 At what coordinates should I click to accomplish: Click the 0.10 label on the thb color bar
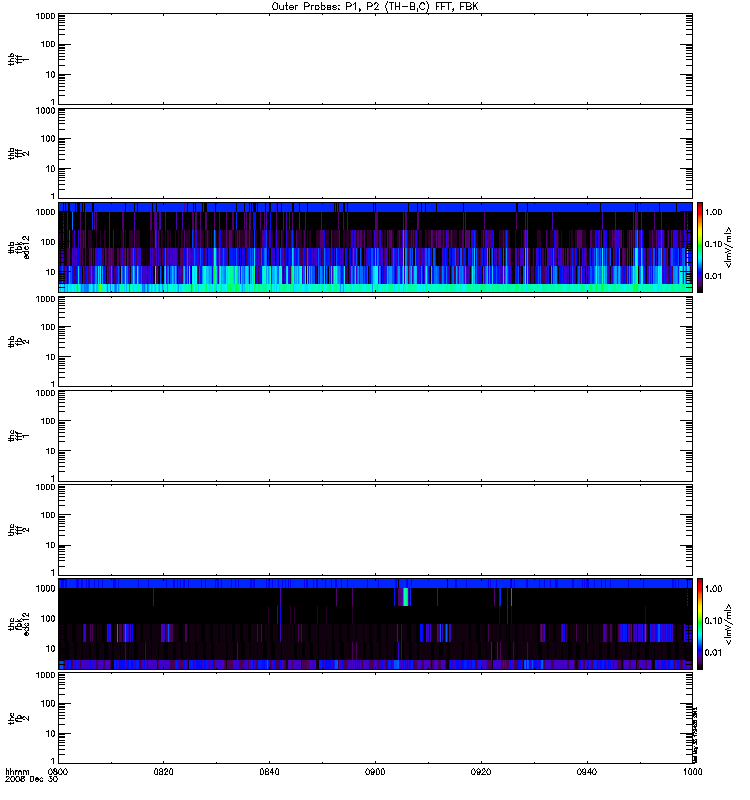pyautogui.click(x=713, y=244)
